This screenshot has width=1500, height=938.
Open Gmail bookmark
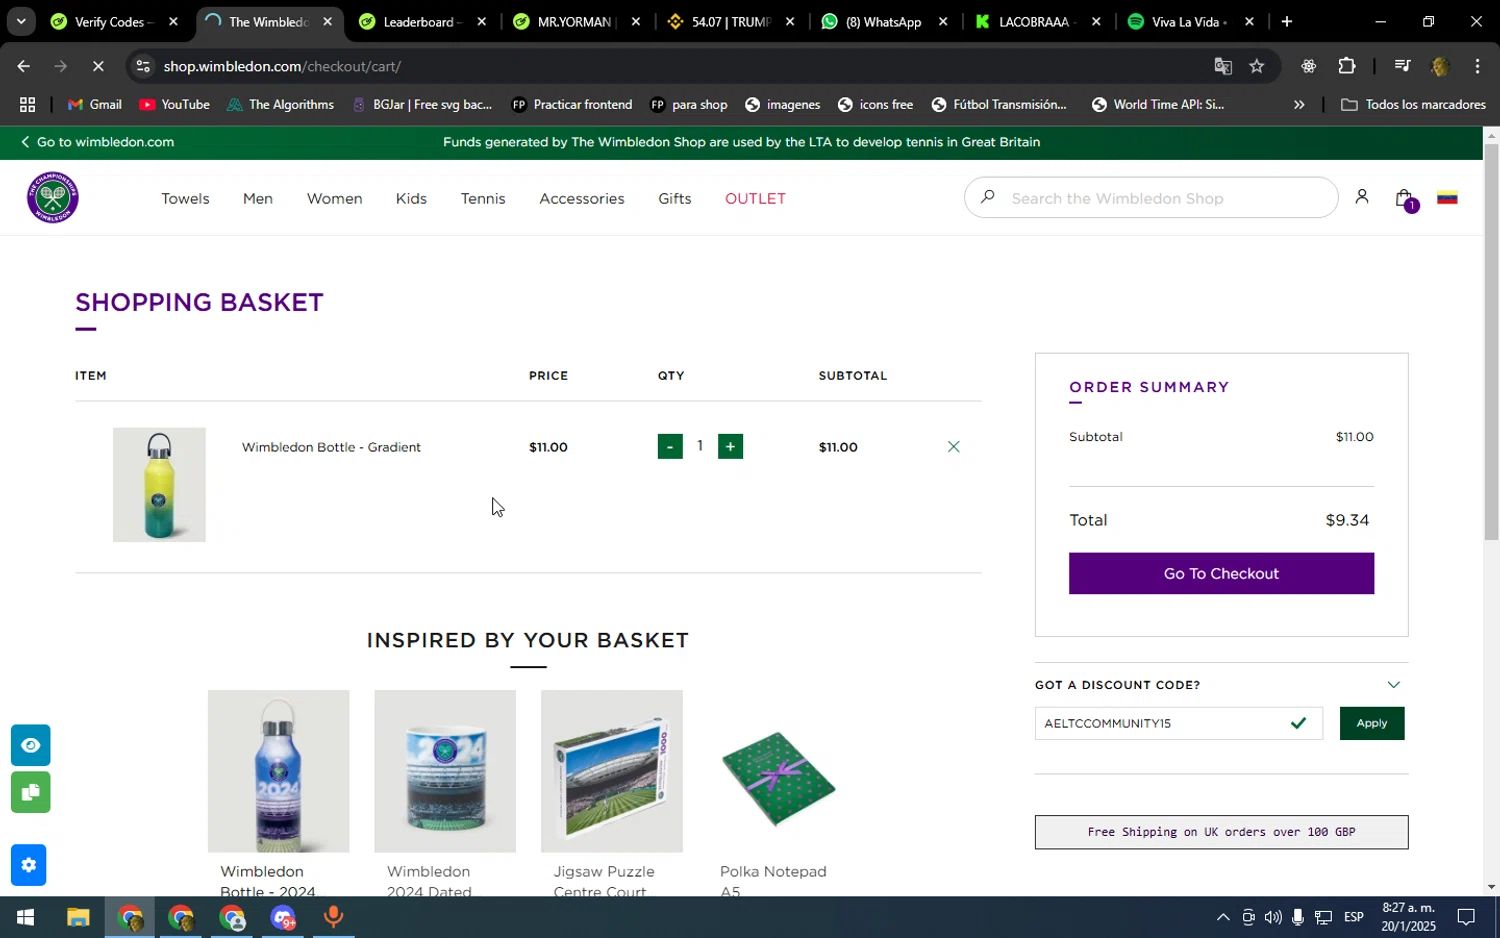pyautogui.click(x=94, y=104)
